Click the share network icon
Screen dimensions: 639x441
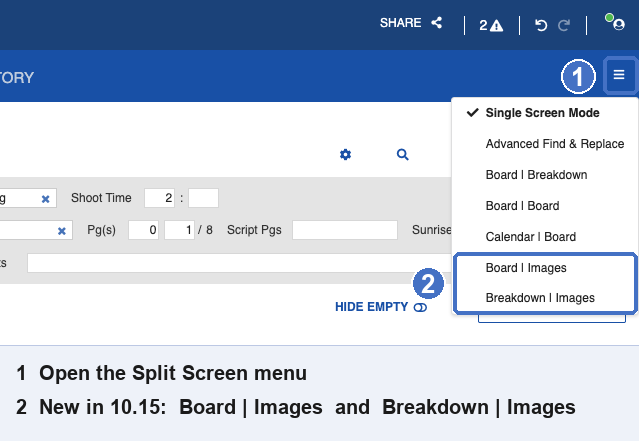tap(437, 22)
